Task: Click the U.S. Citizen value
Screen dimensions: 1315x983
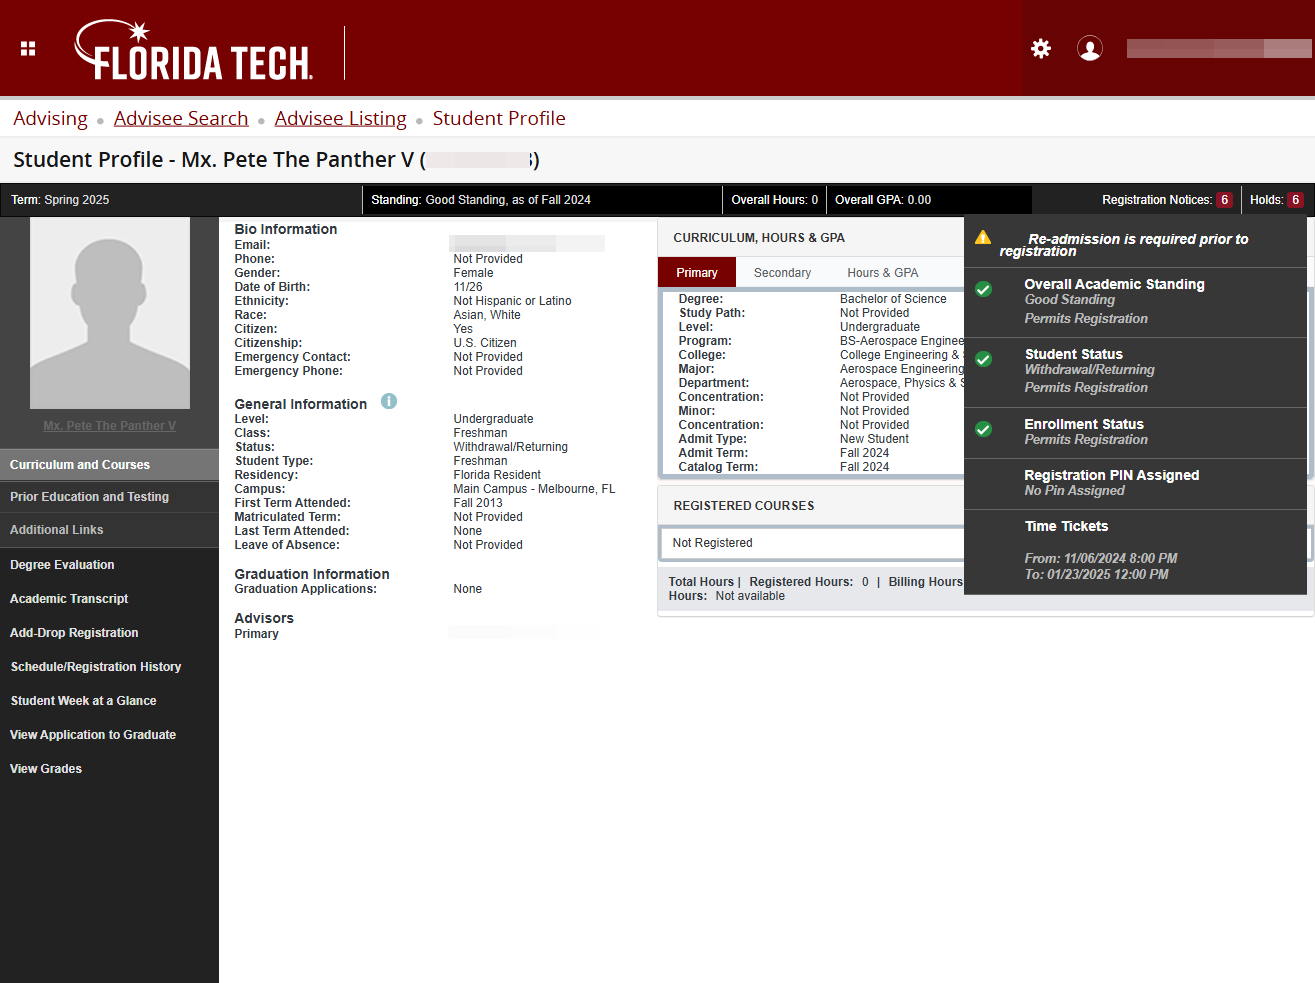Action: click(485, 343)
